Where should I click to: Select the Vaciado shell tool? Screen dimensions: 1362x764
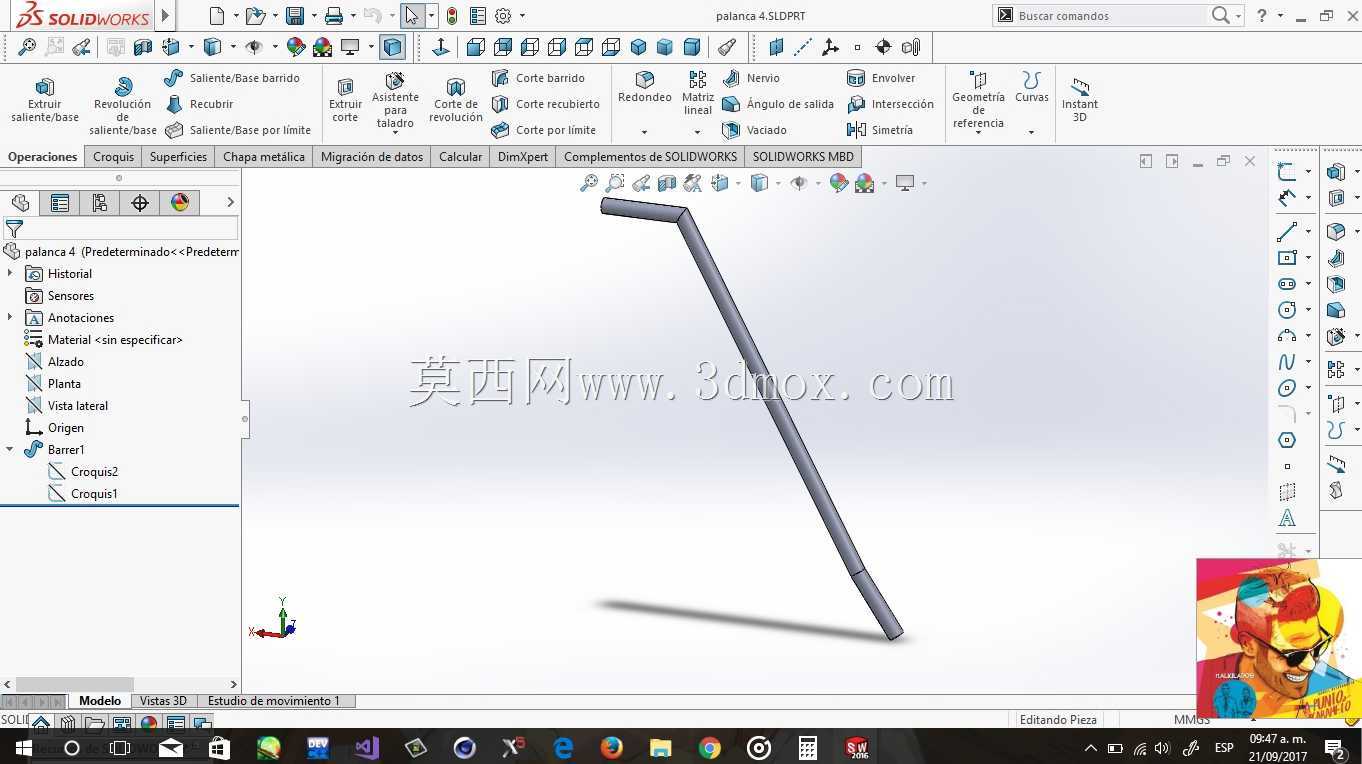coord(755,130)
